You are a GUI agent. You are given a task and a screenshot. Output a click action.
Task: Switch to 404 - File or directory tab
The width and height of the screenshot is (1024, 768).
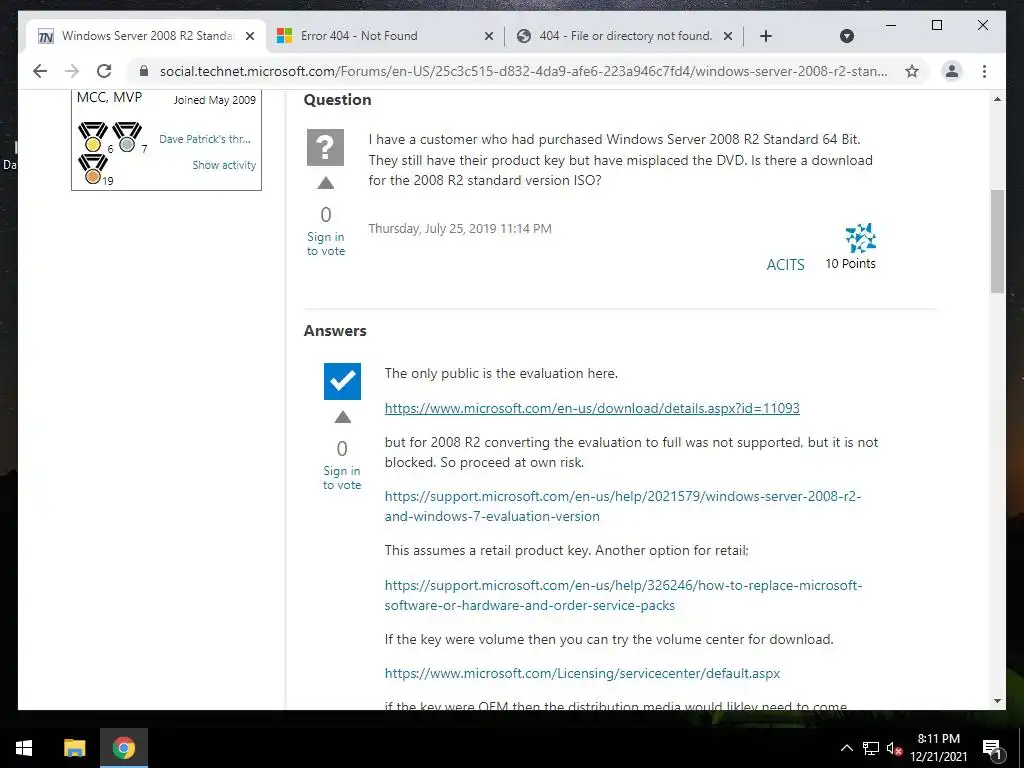[x=626, y=36]
